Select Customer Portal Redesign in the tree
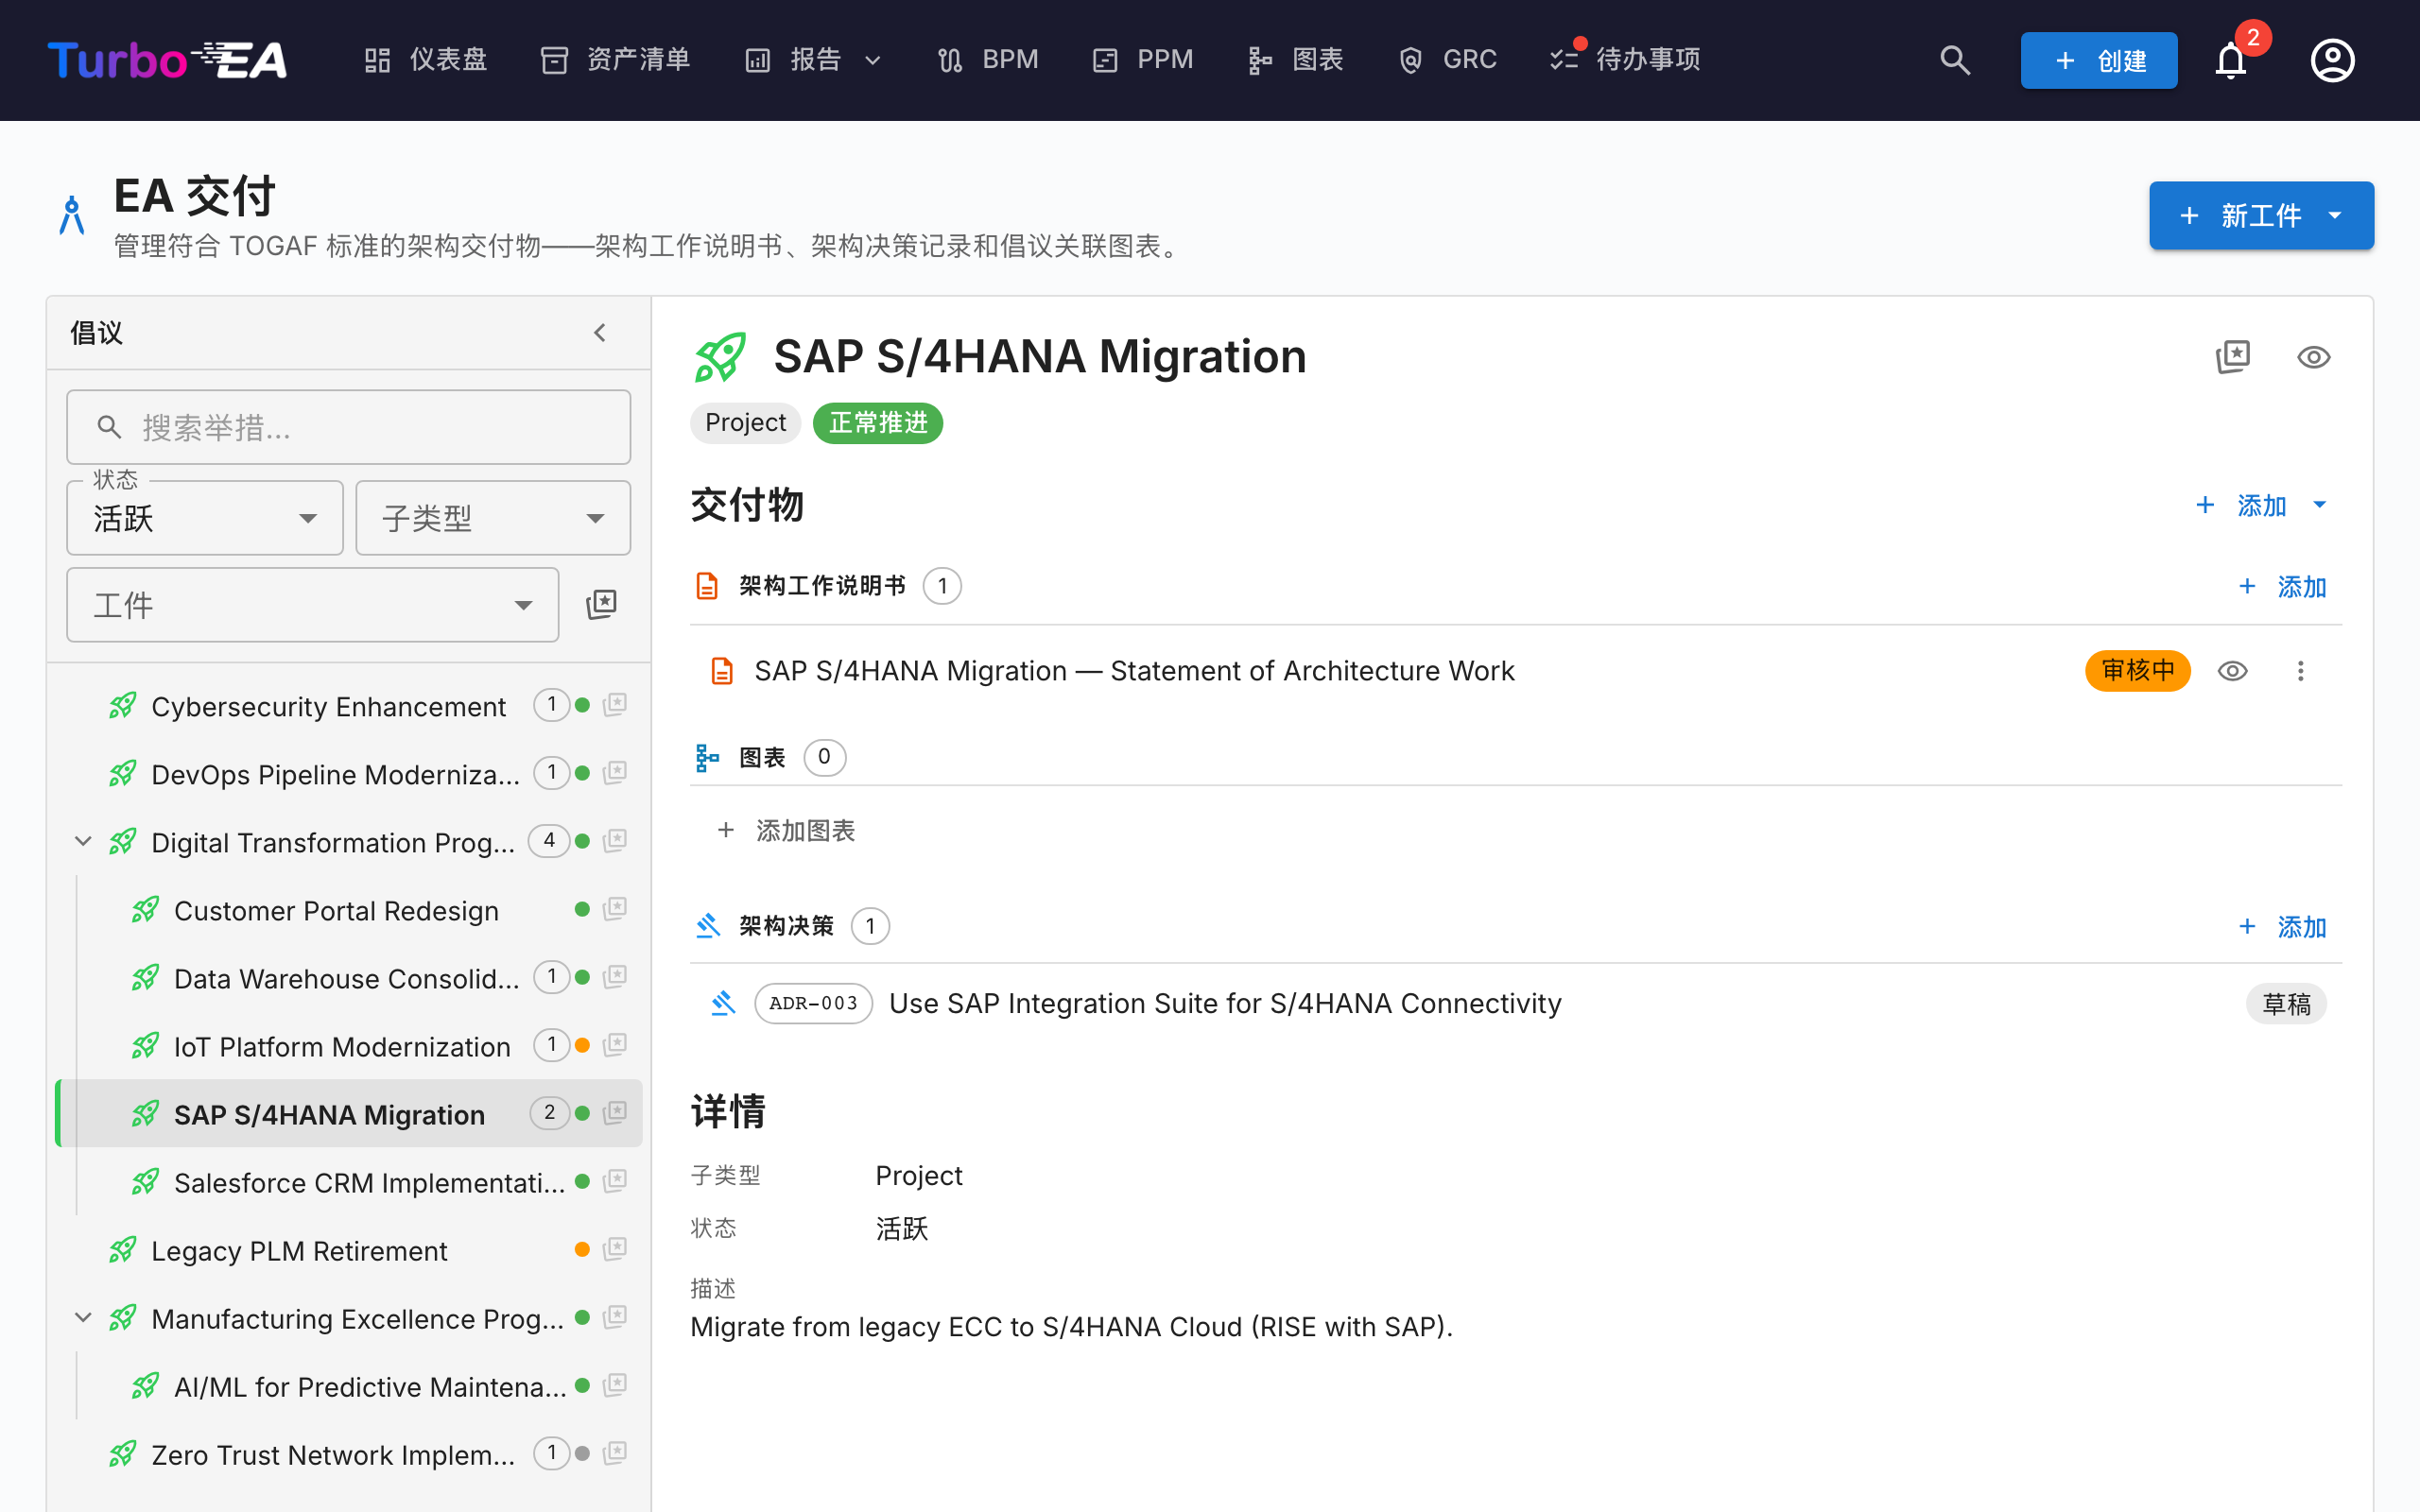Screen dimensions: 2420x1512 pos(336,910)
